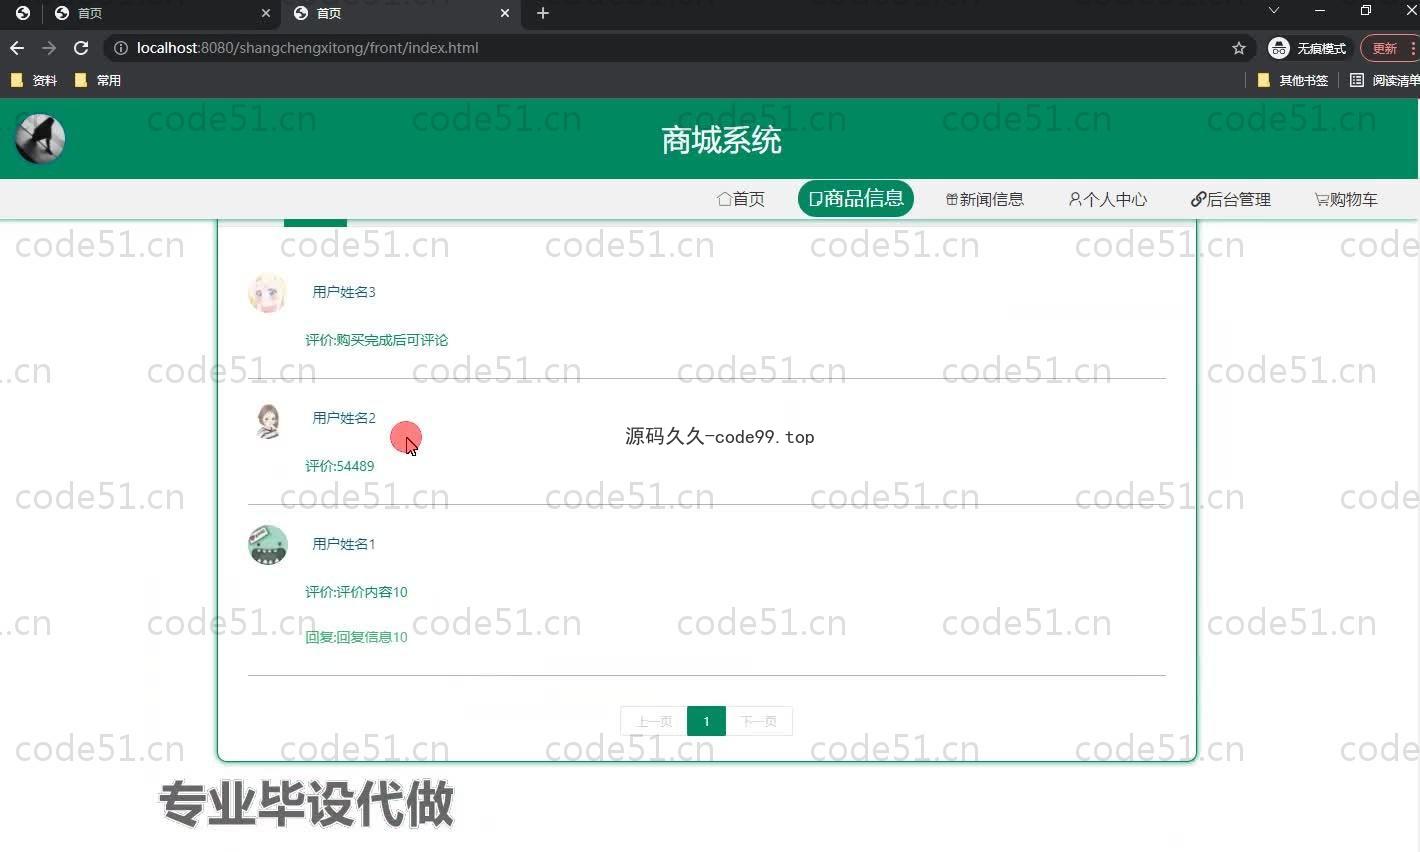Reload the page with the refresh icon
1420x852 pixels.
click(81, 48)
